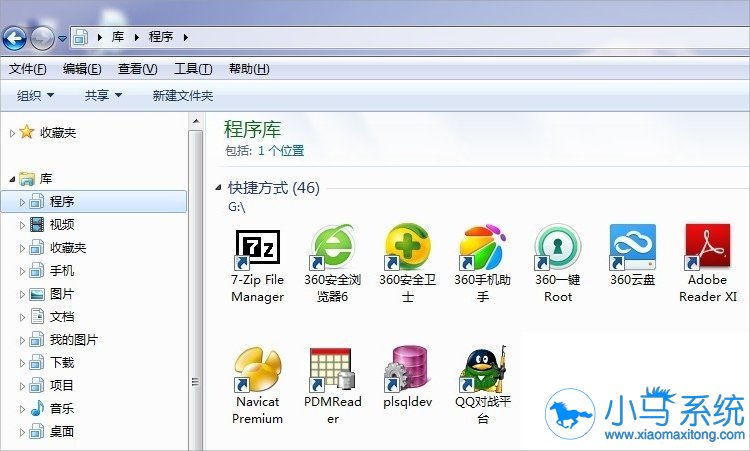Select the 项目 library in the tree
Image resolution: width=750 pixels, height=451 pixels.
click(52, 385)
